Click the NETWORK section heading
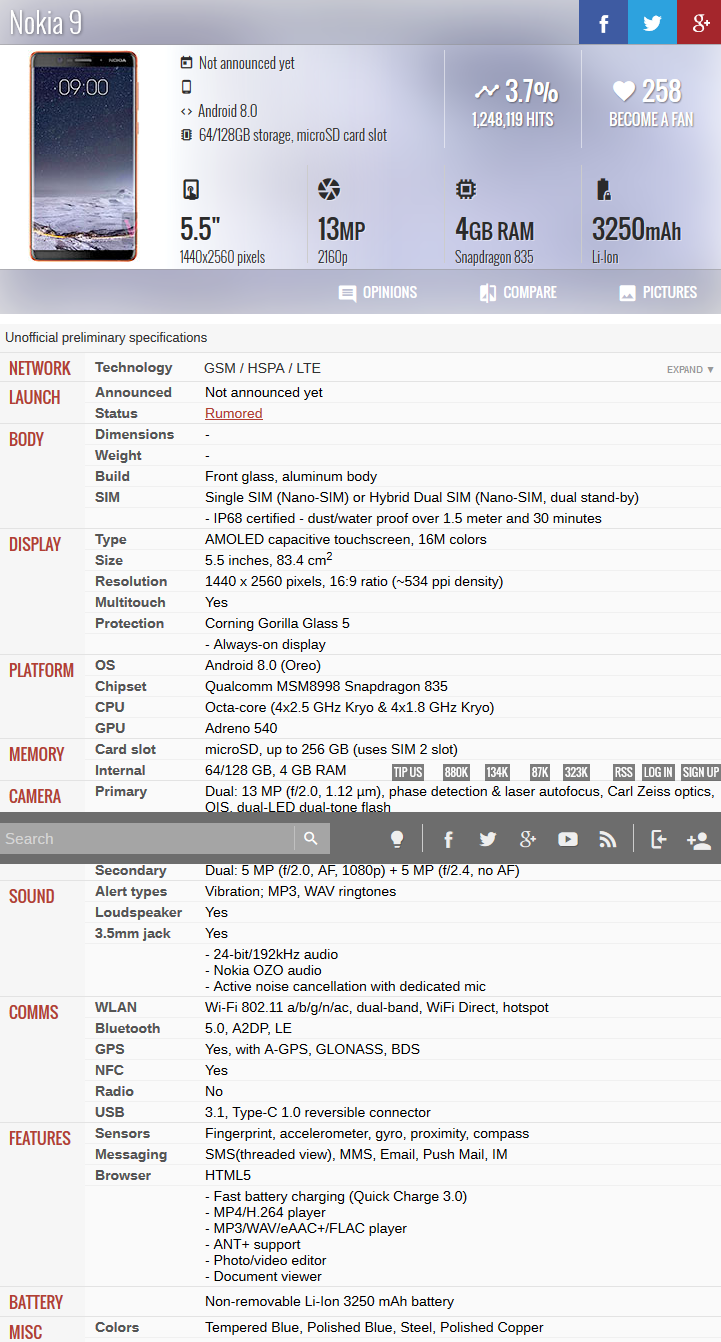This screenshot has height=1342, width=721. point(40,368)
